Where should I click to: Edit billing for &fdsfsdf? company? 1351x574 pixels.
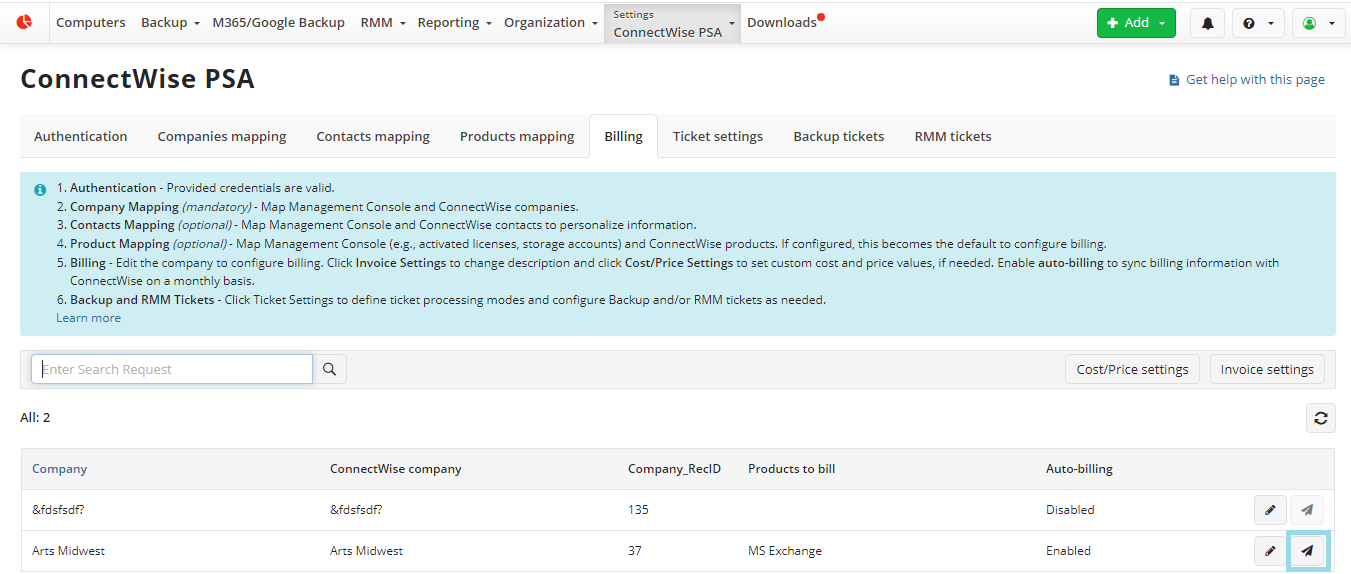[1270, 510]
